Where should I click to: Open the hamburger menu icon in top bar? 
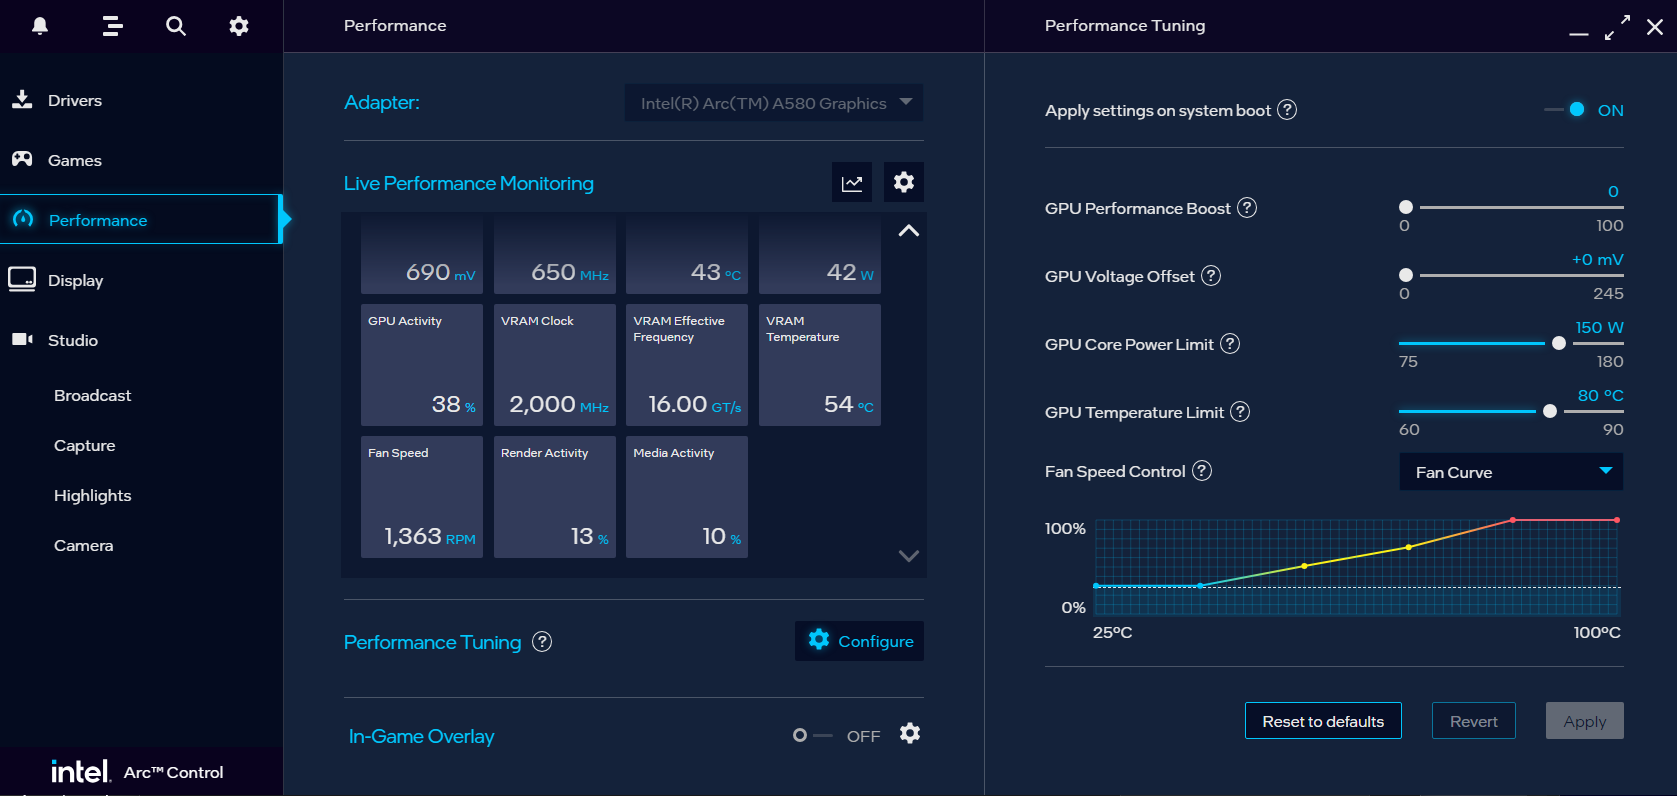(x=112, y=26)
